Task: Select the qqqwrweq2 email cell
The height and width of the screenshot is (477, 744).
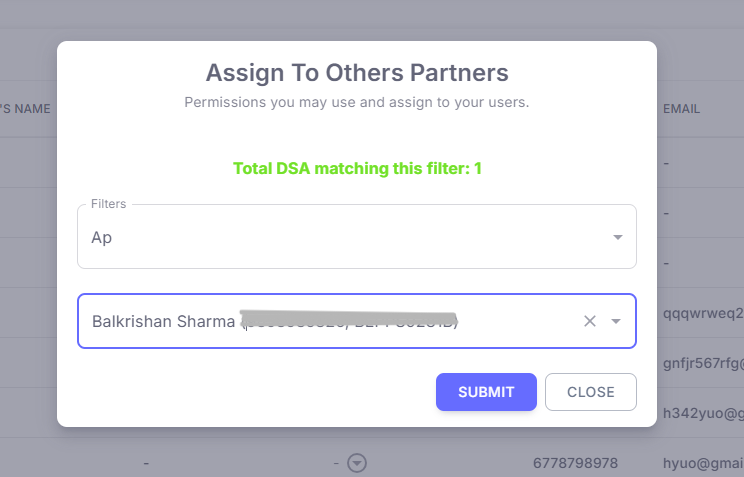Action: click(x=702, y=312)
